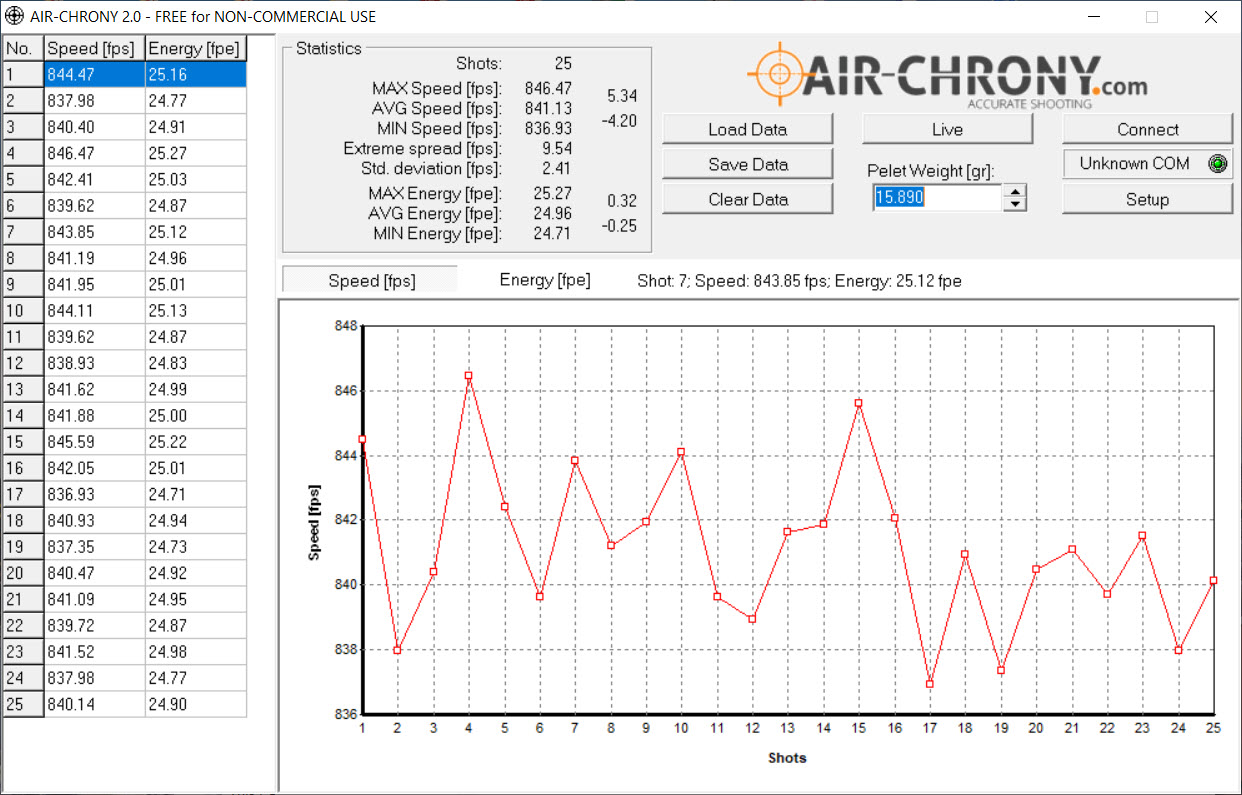Open the Setup dialog

click(1147, 199)
